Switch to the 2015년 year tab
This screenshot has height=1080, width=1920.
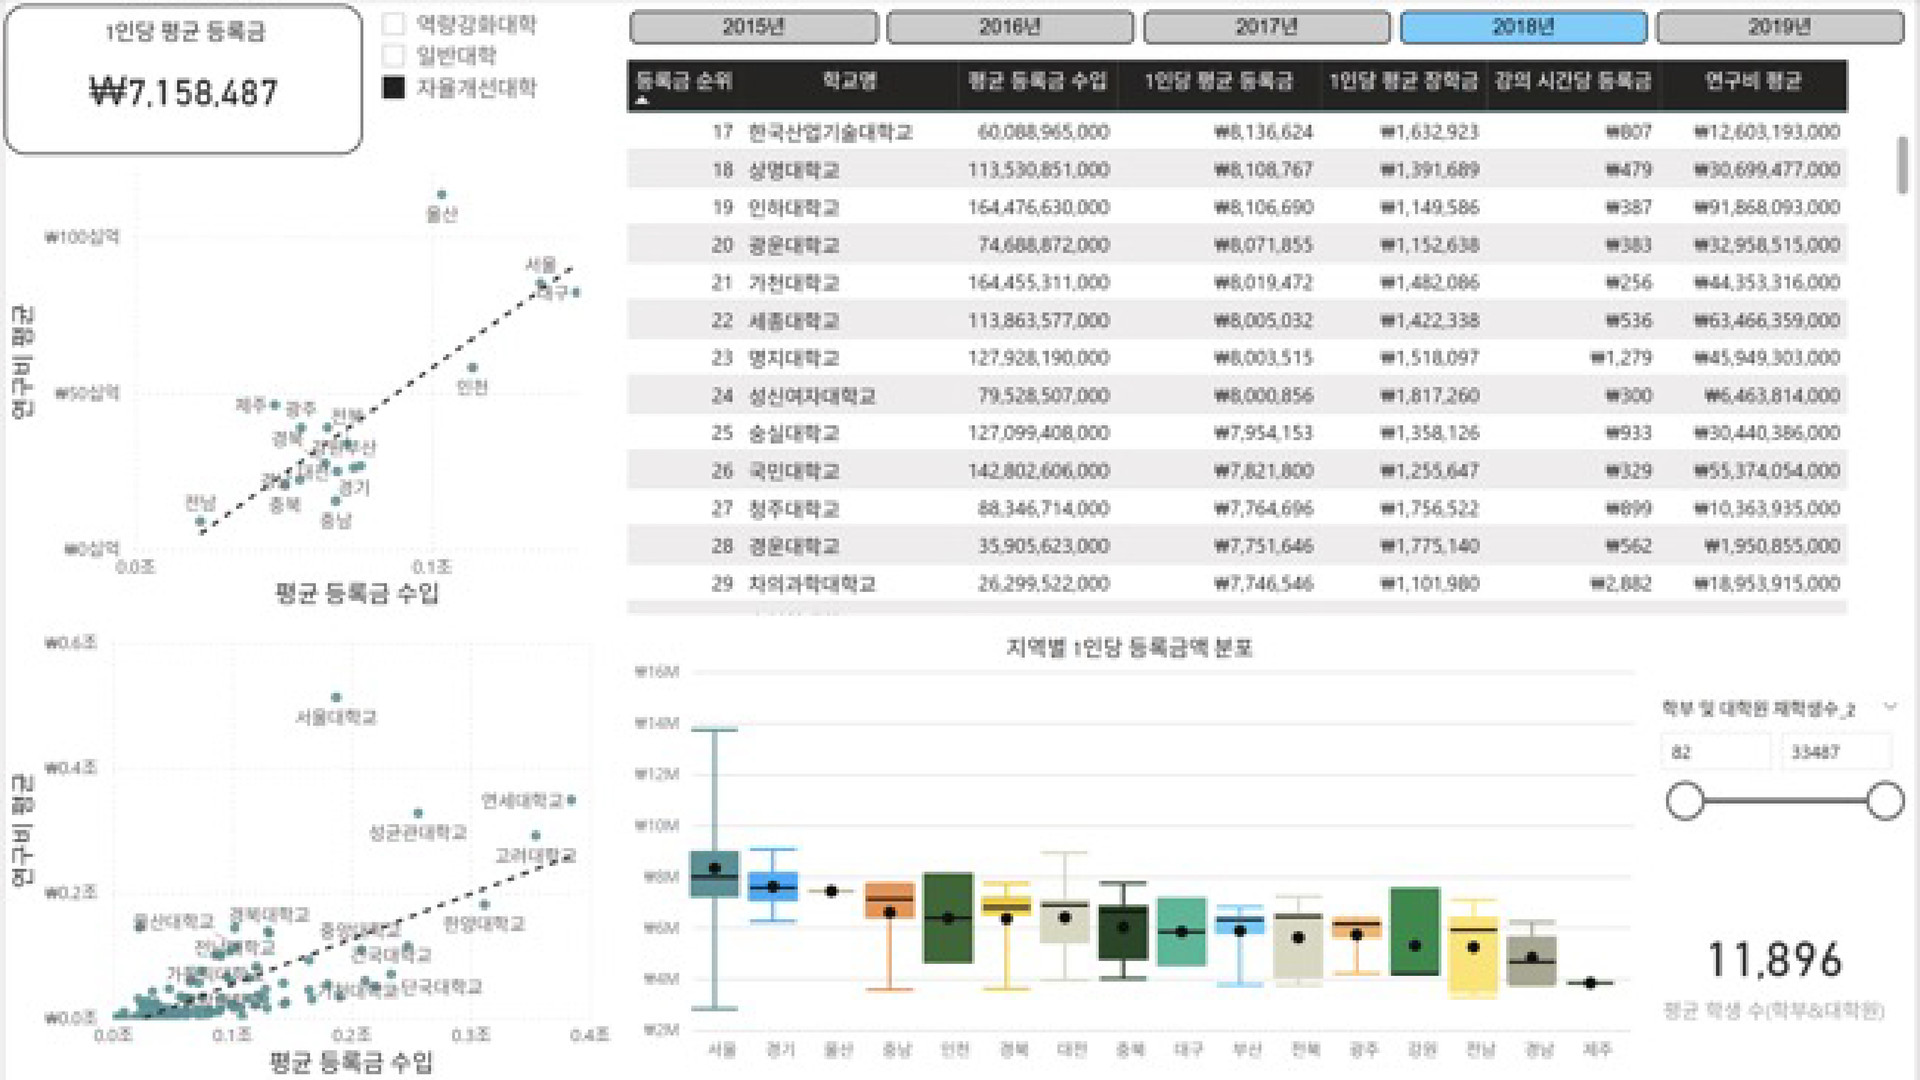click(x=754, y=27)
